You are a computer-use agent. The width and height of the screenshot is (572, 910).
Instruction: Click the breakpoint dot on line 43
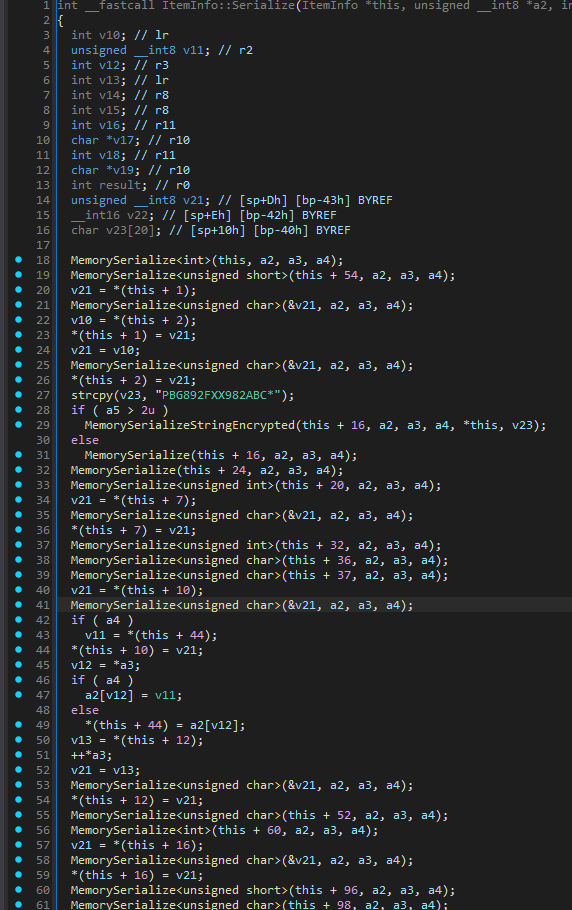pos(19,635)
